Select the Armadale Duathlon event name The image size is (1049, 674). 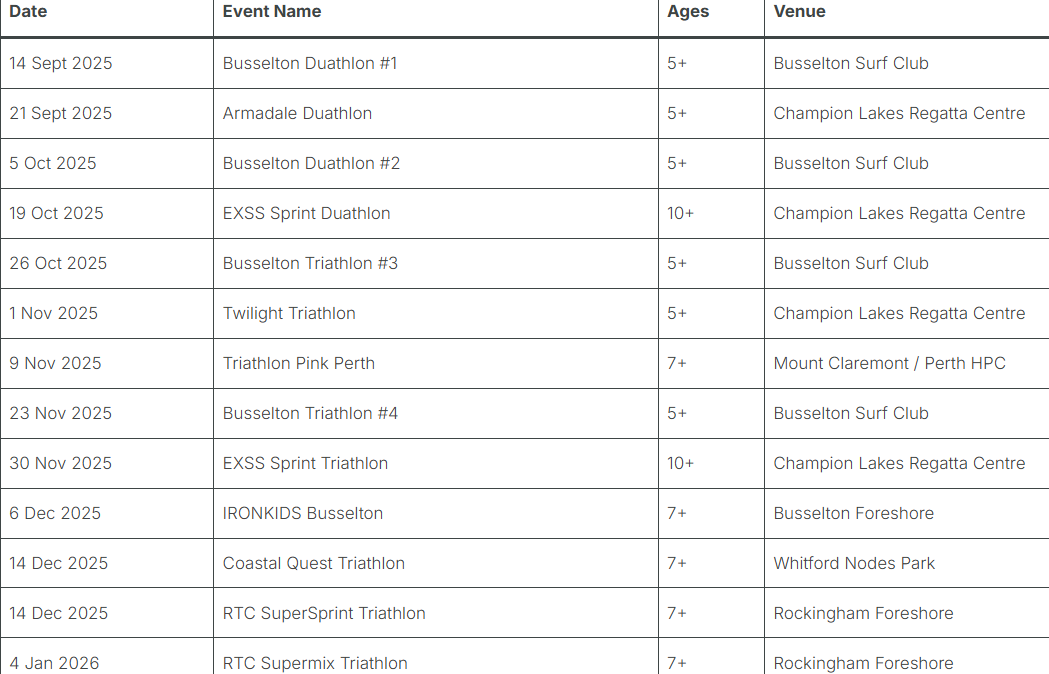(297, 113)
